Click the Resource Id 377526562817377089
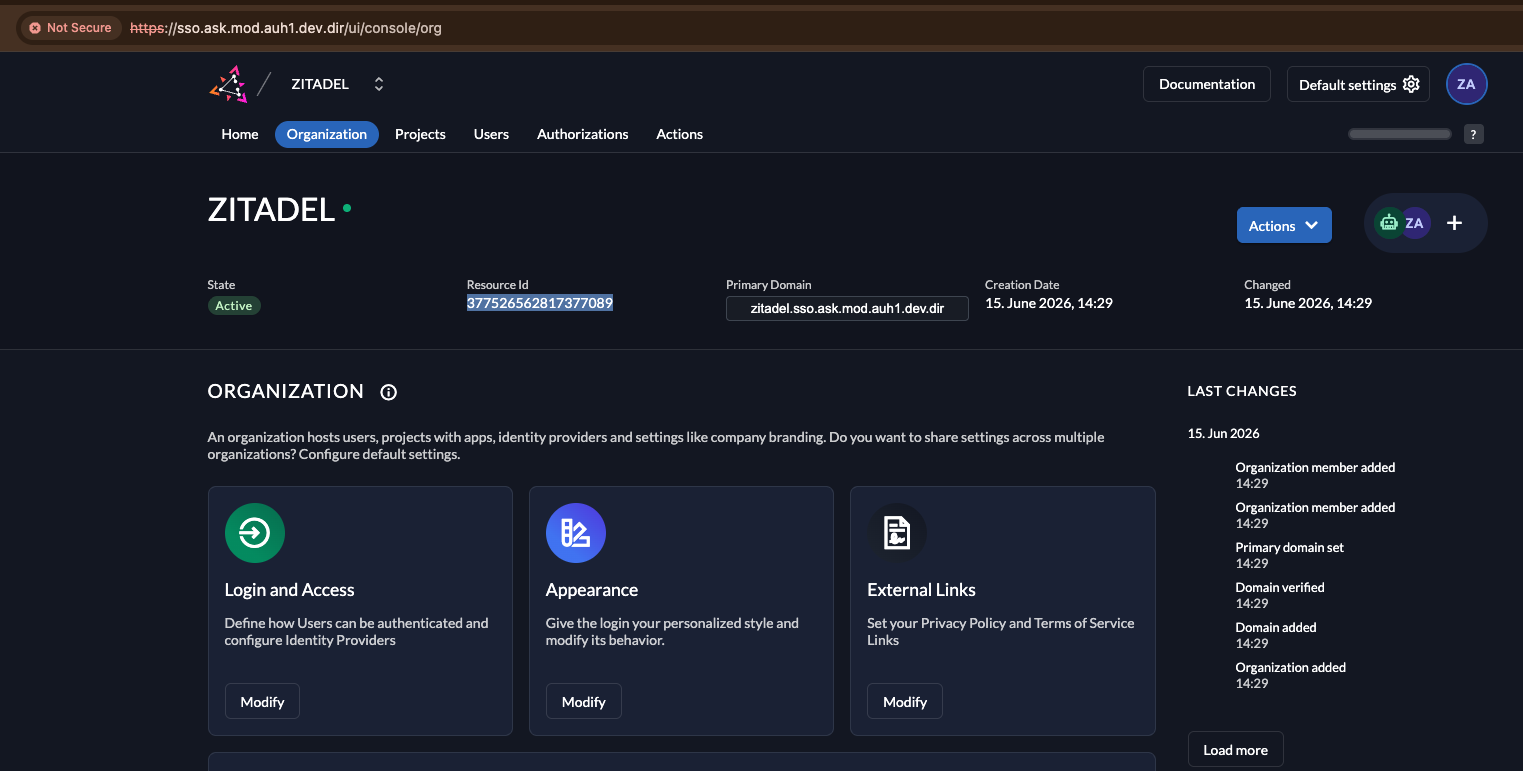This screenshot has height=771, width=1523. pyautogui.click(x=540, y=303)
